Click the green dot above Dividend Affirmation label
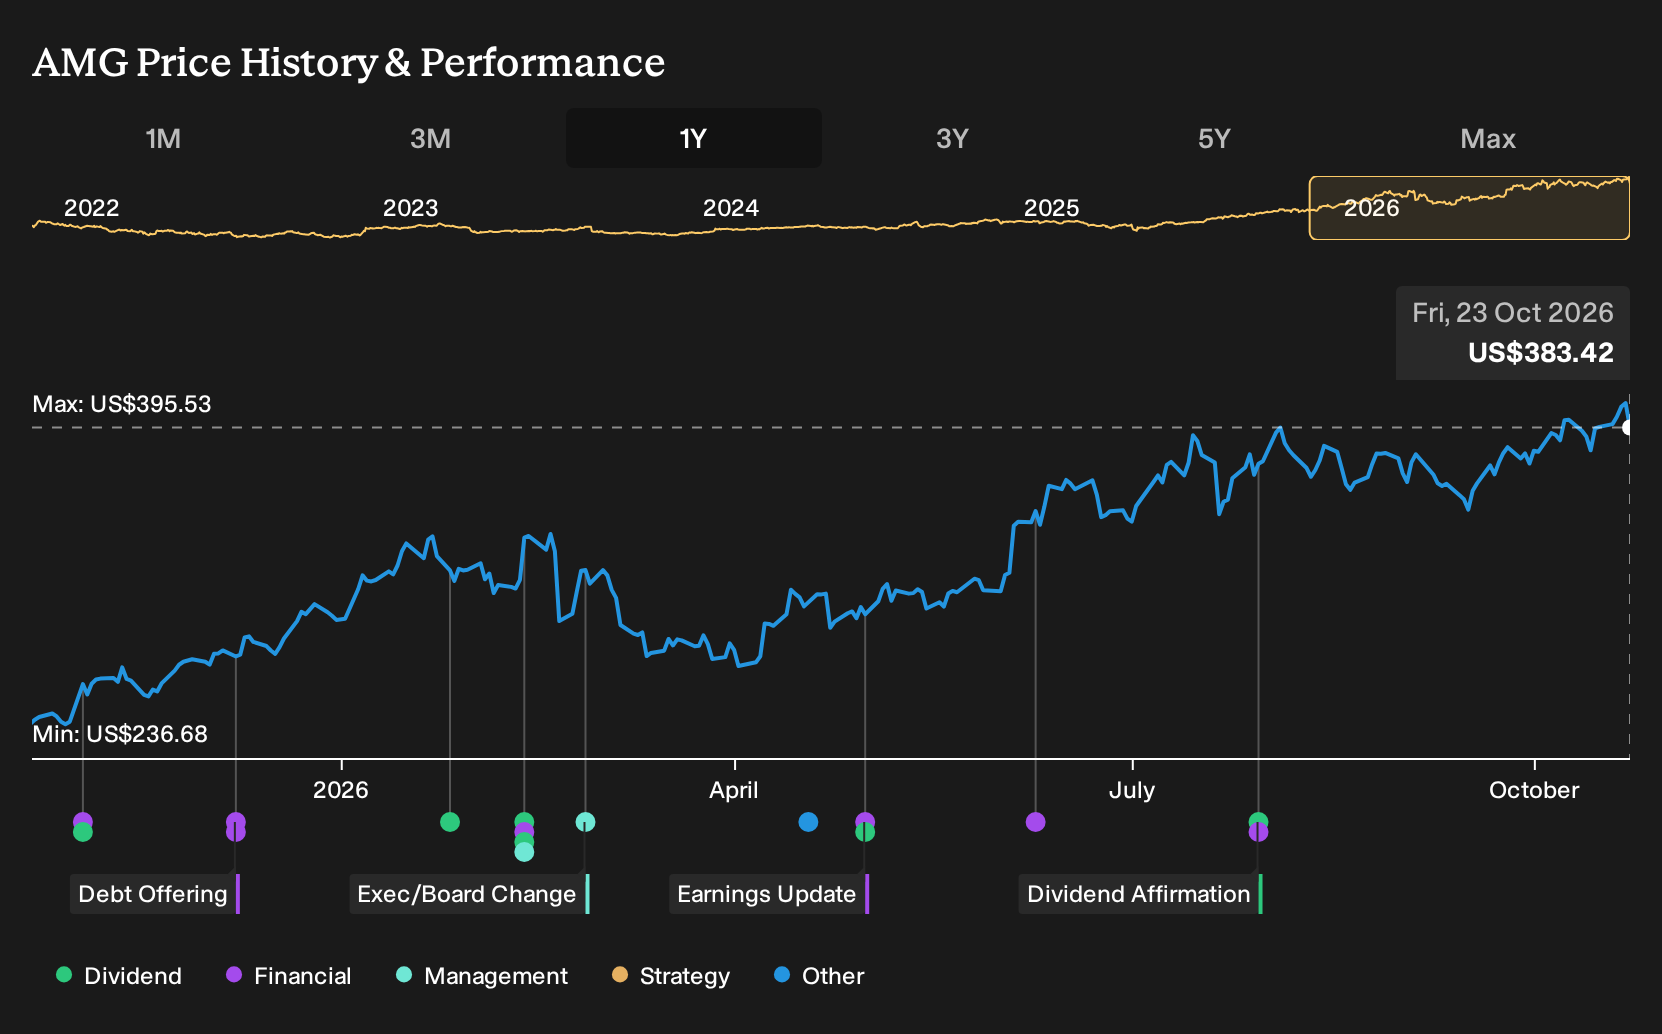The height and width of the screenshot is (1034, 1662). pyautogui.click(x=1258, y=820)
